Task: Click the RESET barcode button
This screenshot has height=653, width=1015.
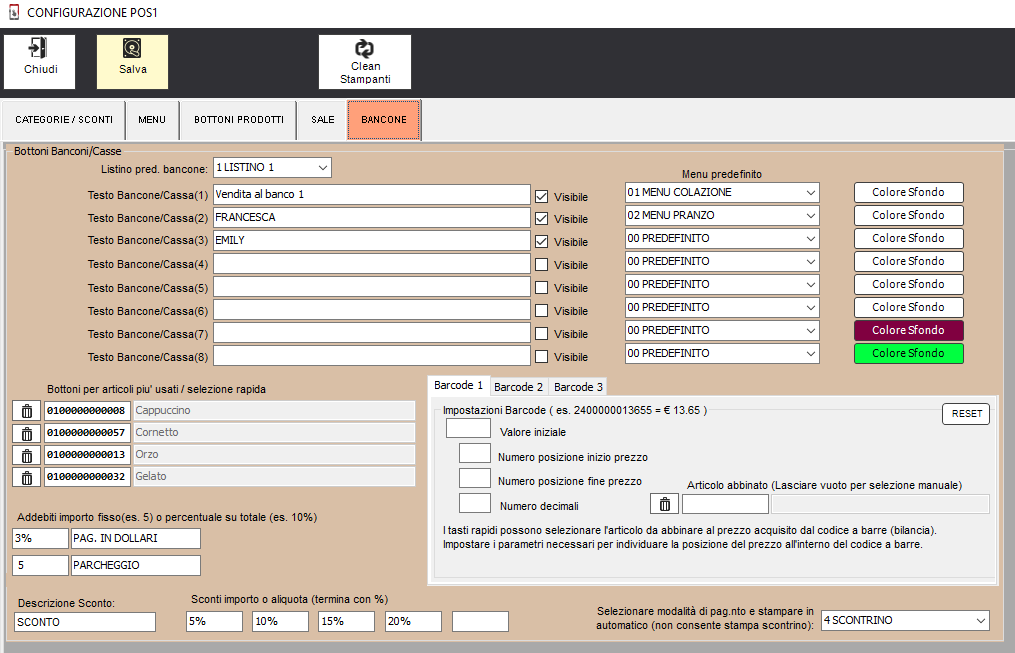Action: point(966,414)
